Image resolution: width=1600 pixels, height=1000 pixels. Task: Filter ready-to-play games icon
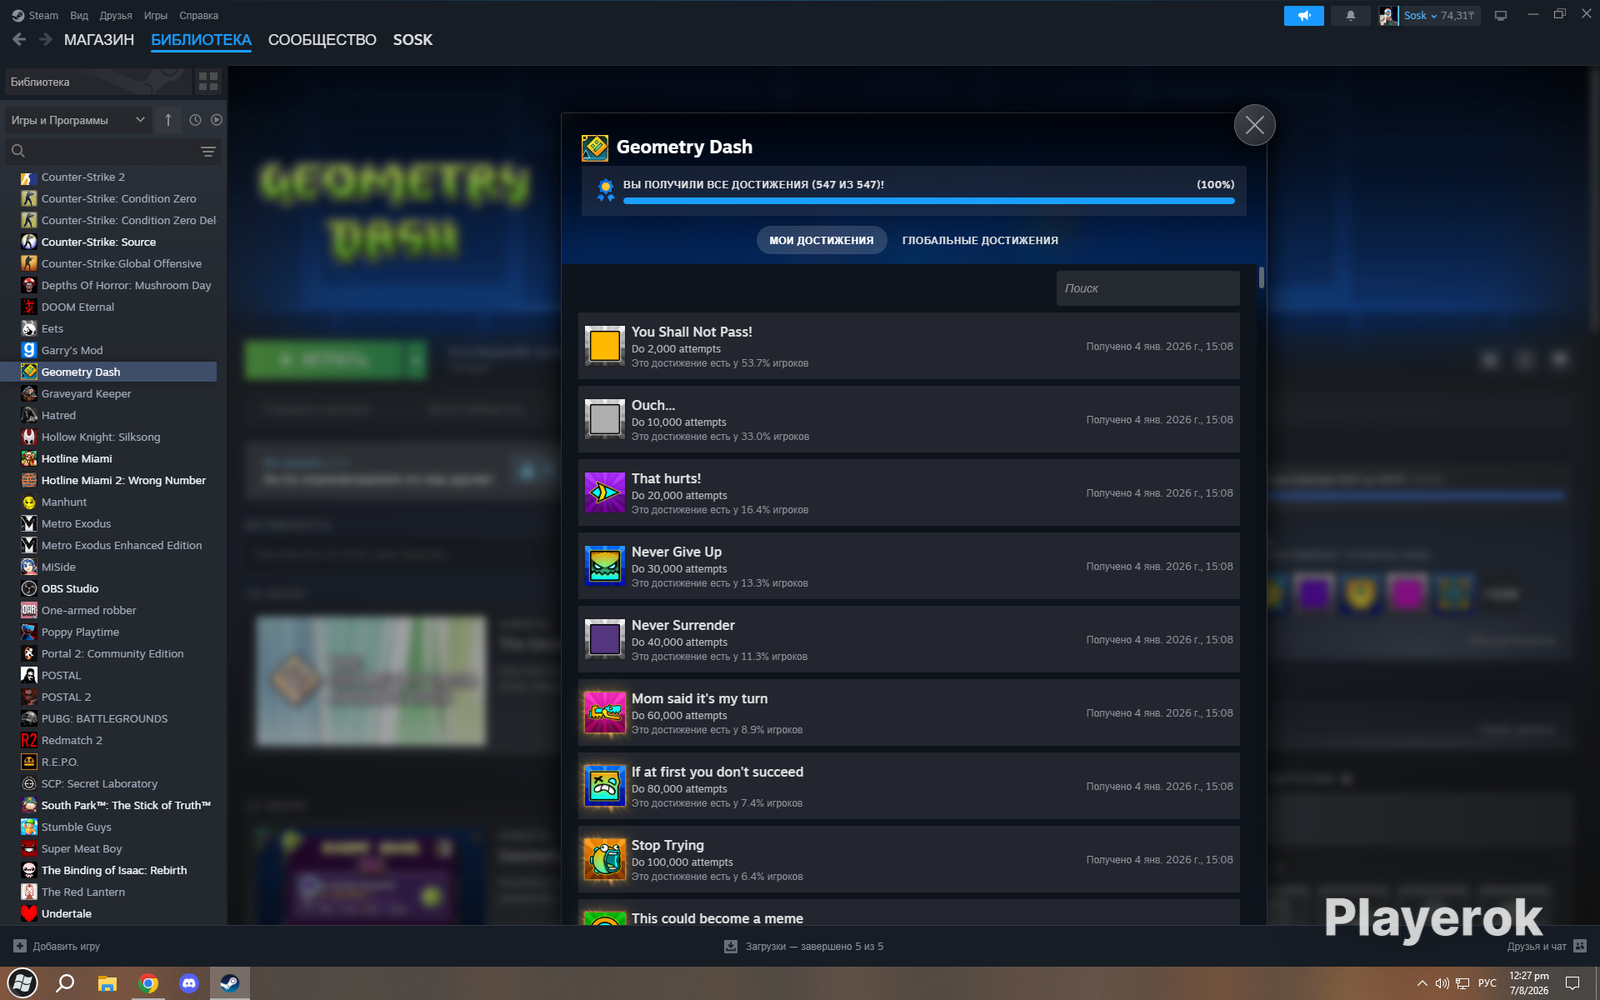(216, 120)
